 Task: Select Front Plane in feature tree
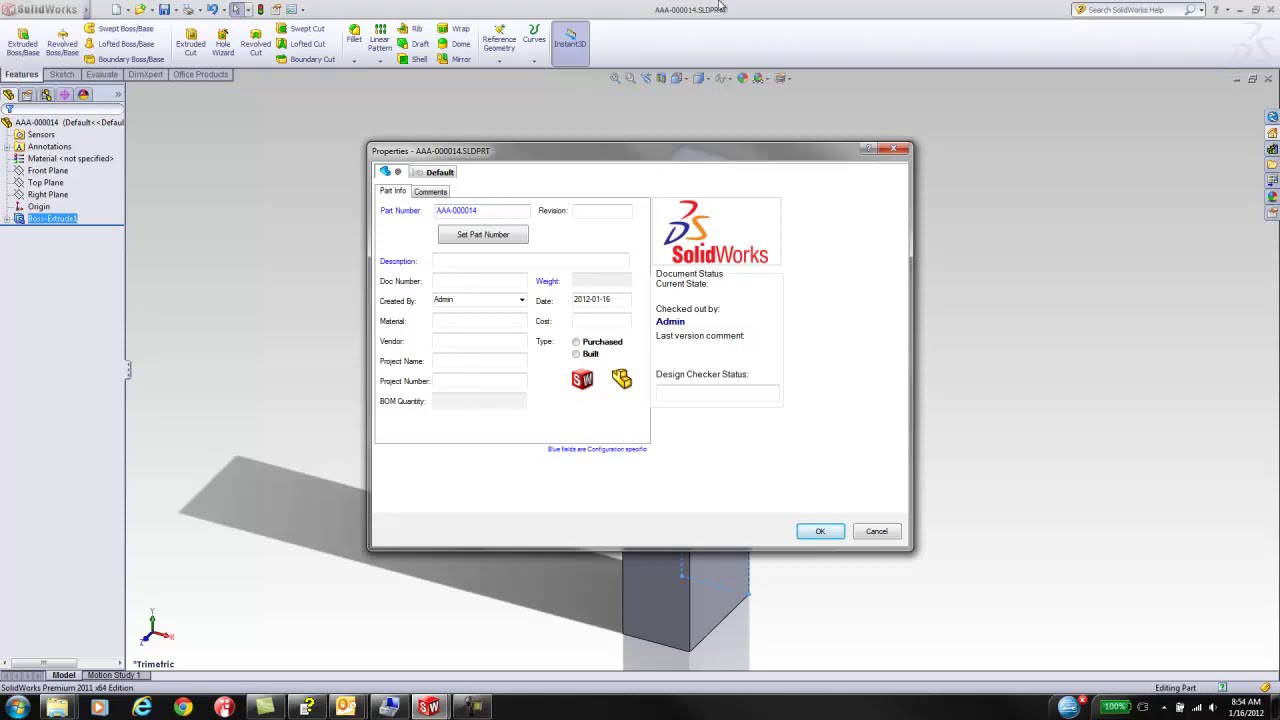point(48,171)
